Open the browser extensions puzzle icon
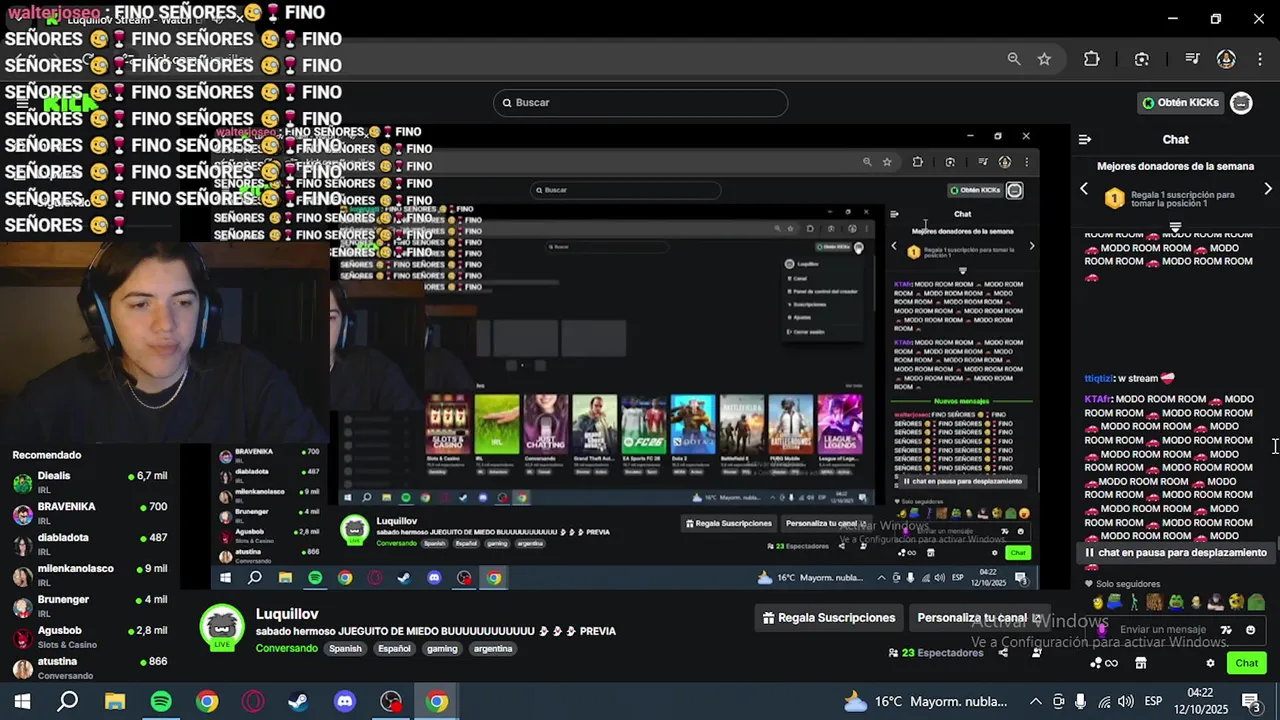 click(x=1092, y=59)
